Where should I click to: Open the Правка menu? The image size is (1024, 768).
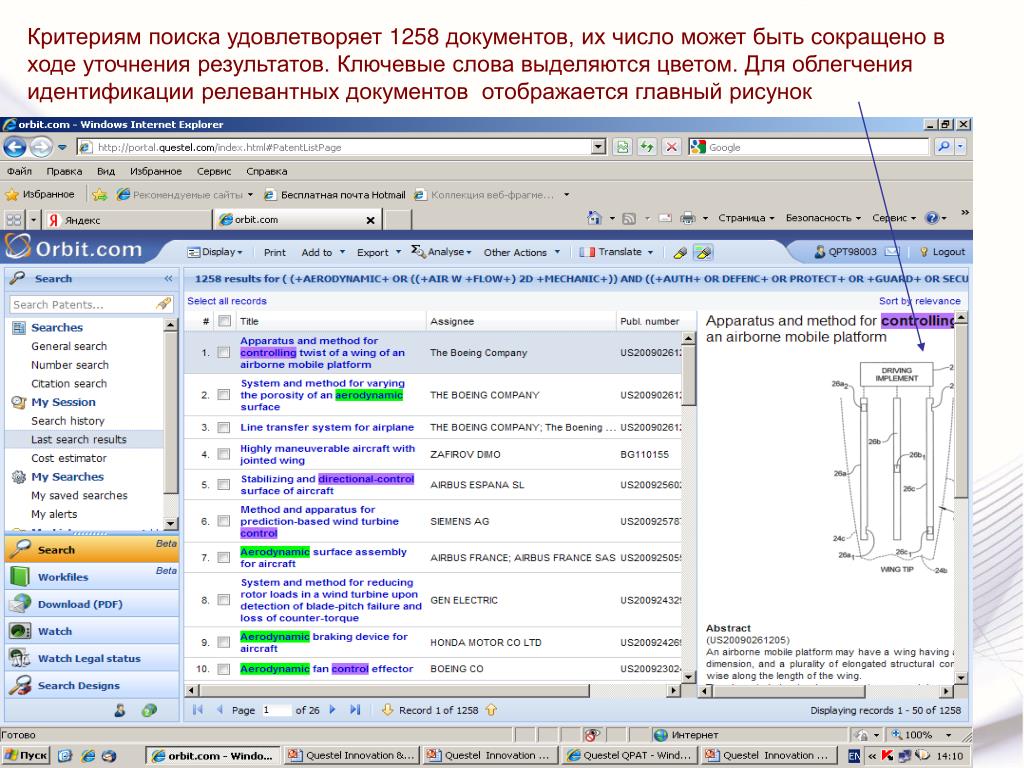point(64,171)
